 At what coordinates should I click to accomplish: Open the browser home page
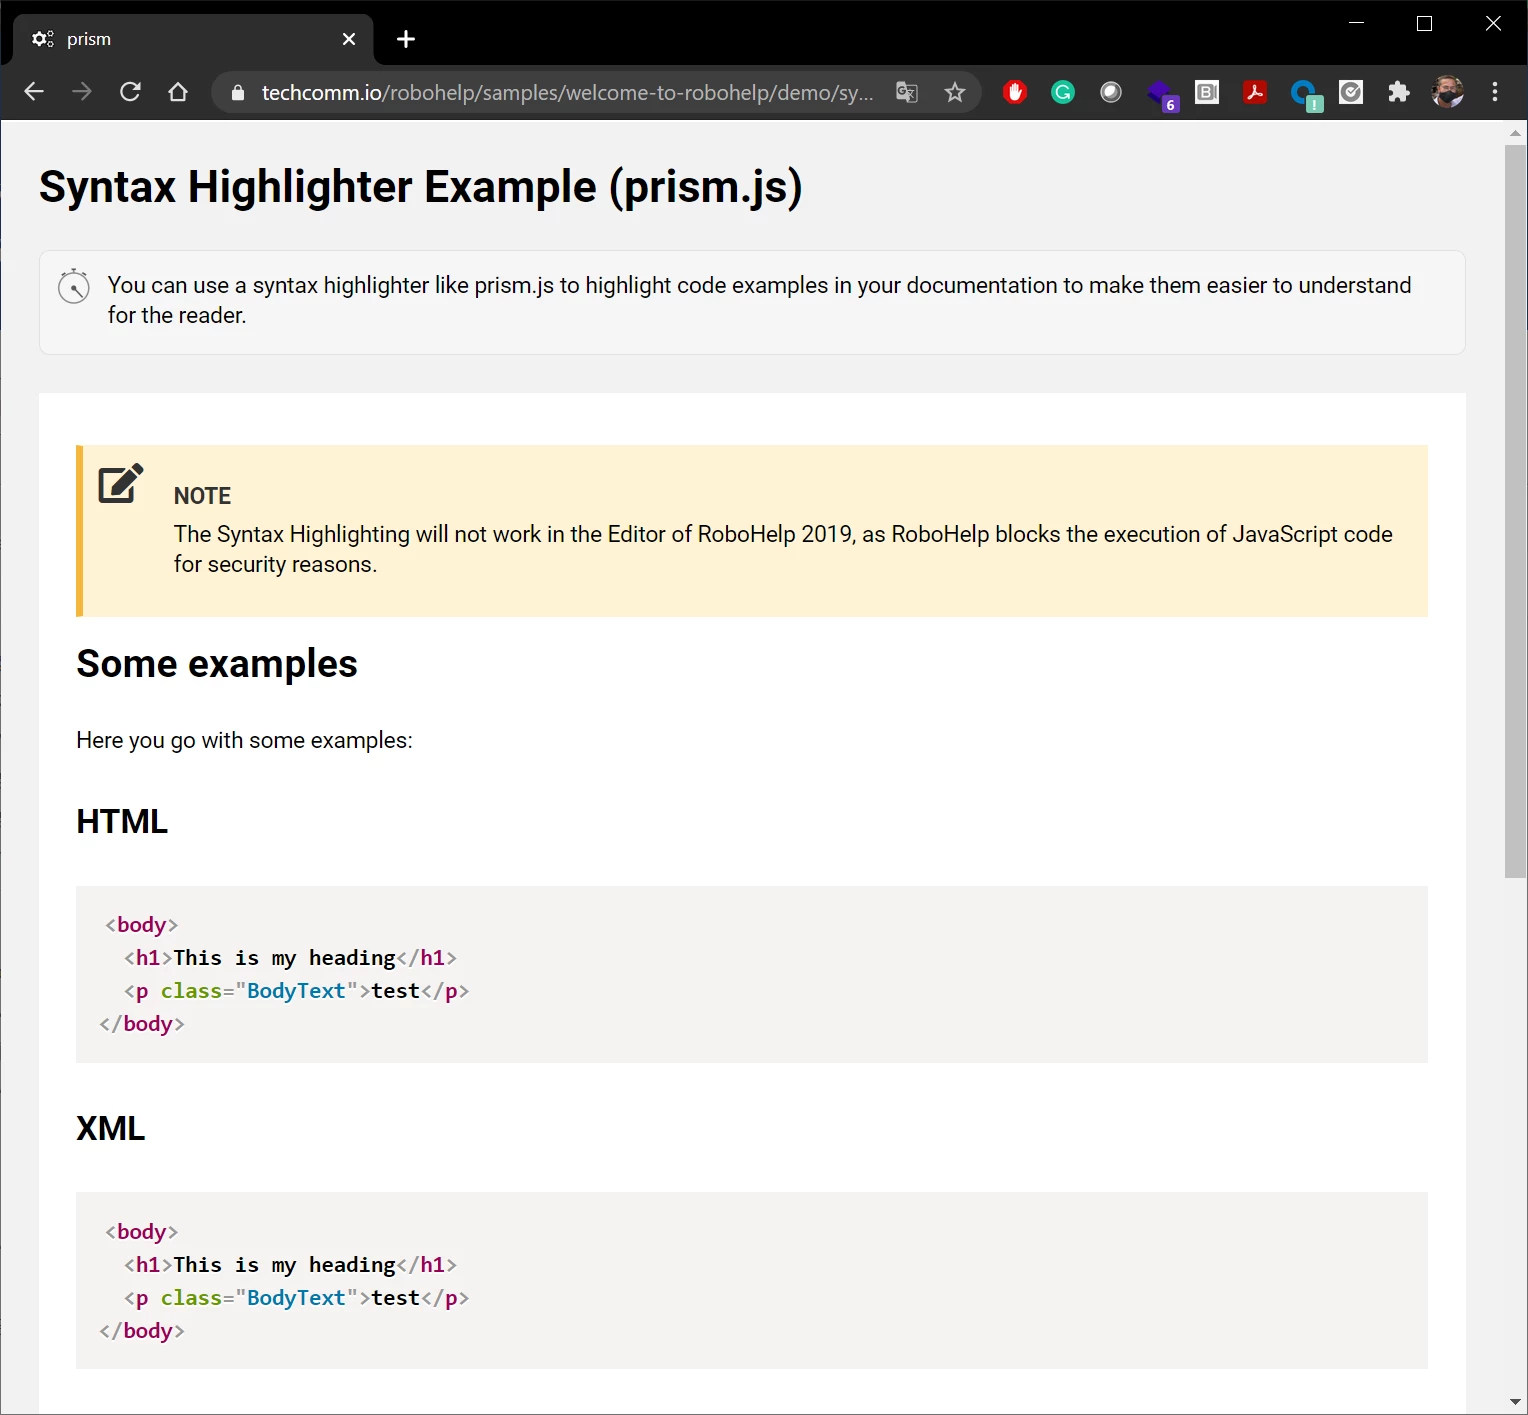point(178,92)
